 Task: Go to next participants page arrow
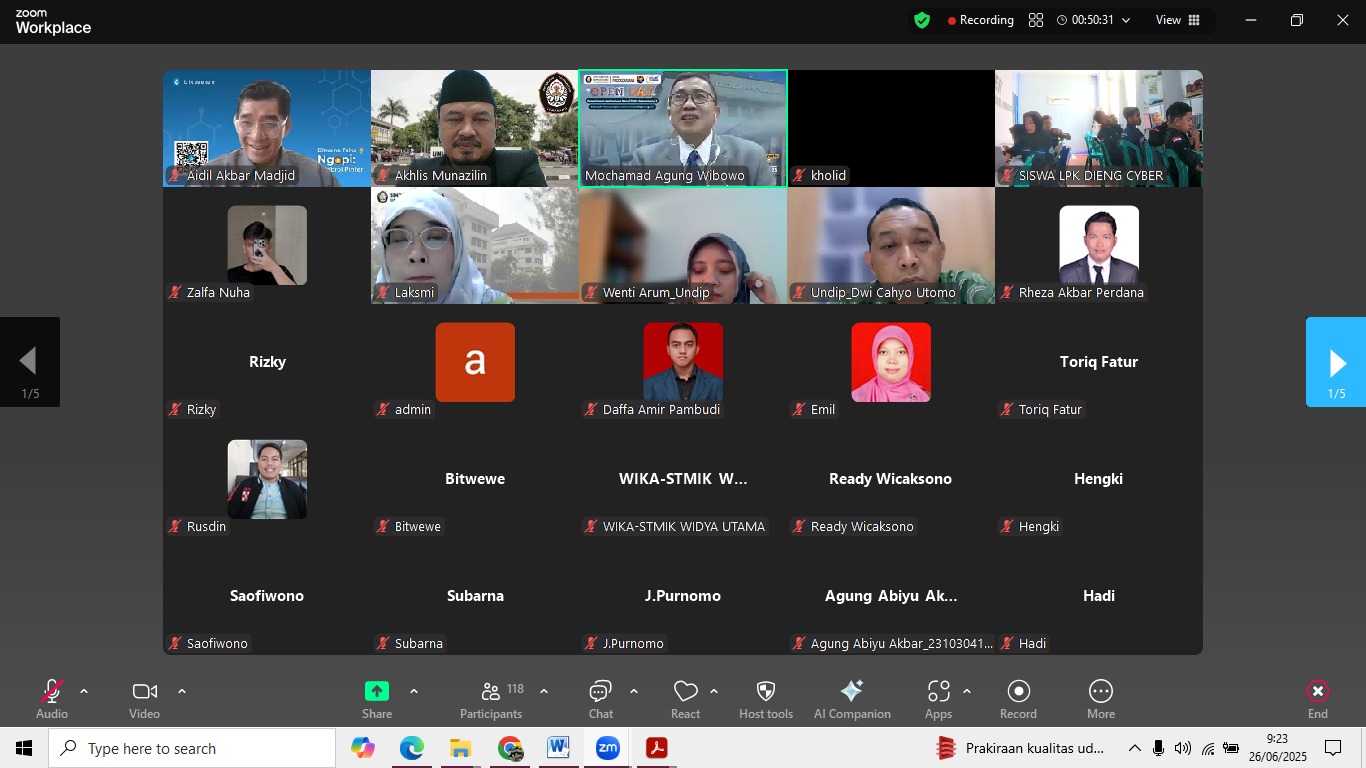pyautogui.click(x=1336, y=362)
